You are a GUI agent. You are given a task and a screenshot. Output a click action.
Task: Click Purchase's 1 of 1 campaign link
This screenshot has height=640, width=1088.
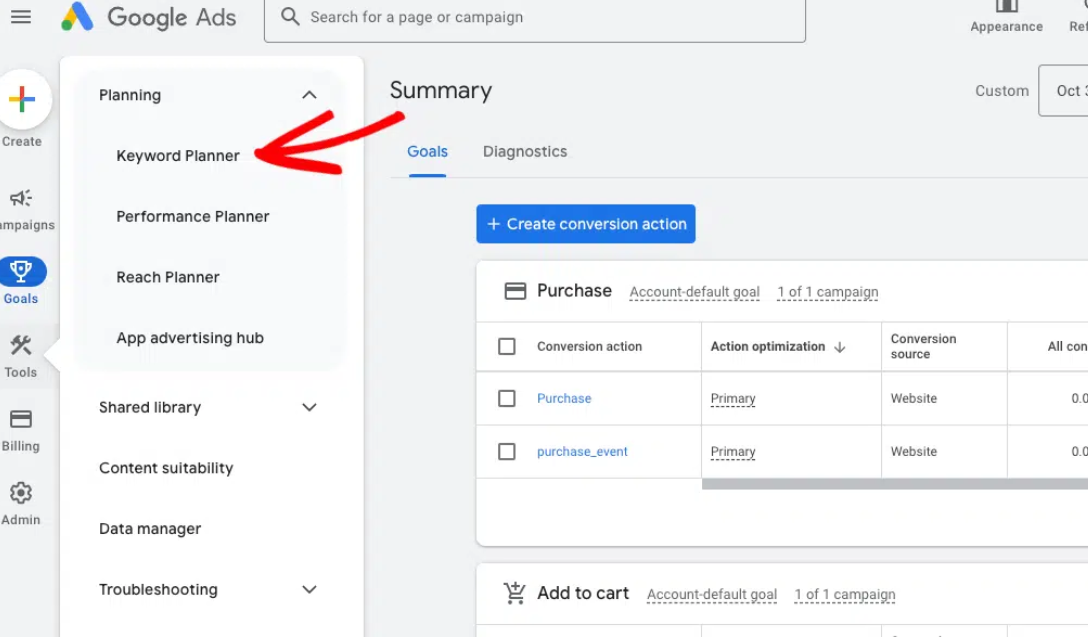(x=828, y=292)
